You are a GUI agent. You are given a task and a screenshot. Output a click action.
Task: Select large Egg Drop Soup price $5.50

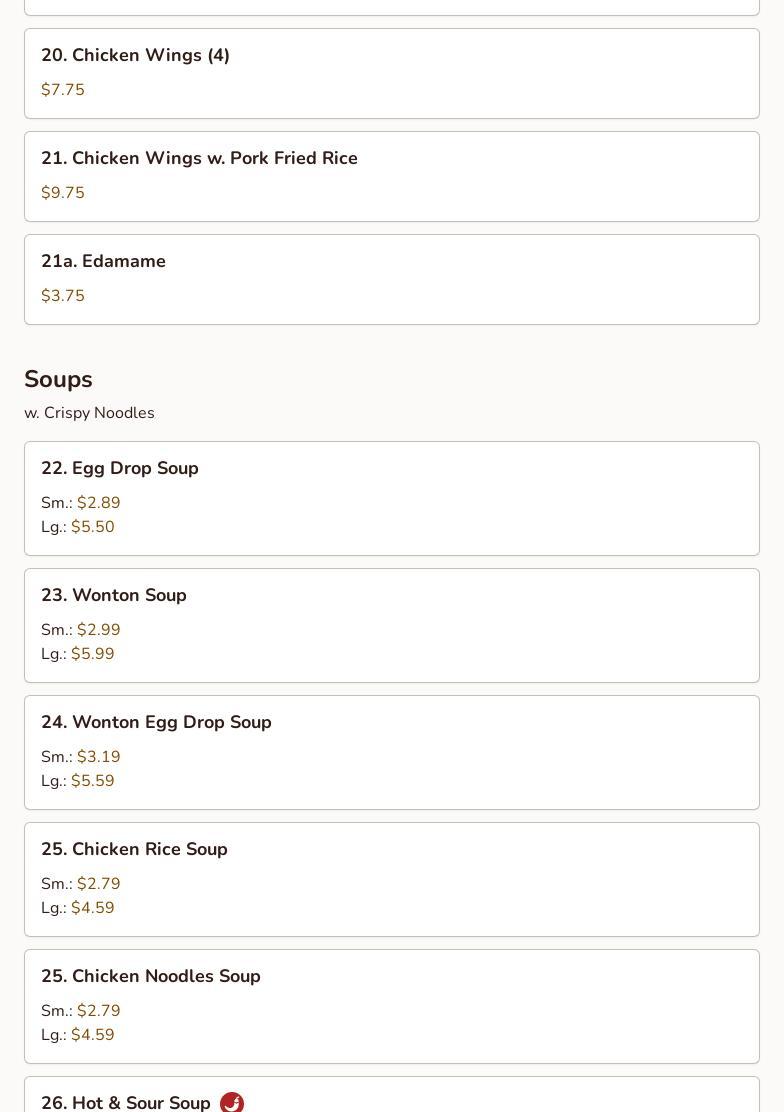click(x=92, y=527)
